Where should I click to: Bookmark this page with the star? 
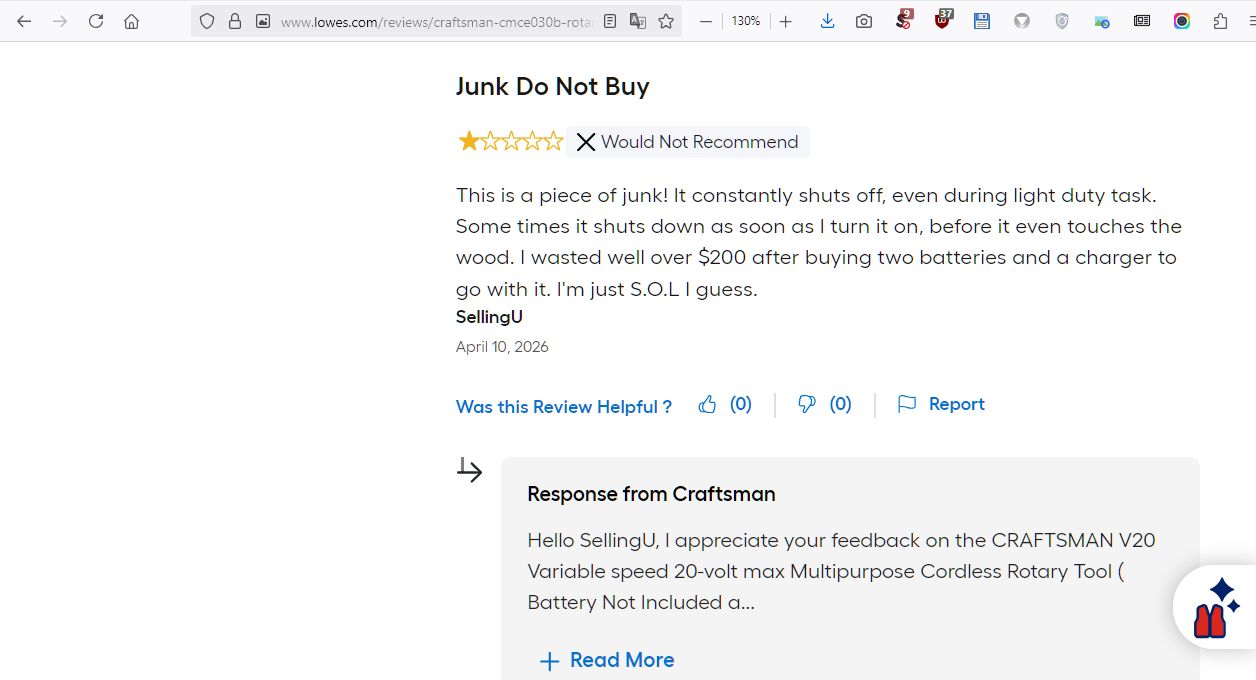666,21
